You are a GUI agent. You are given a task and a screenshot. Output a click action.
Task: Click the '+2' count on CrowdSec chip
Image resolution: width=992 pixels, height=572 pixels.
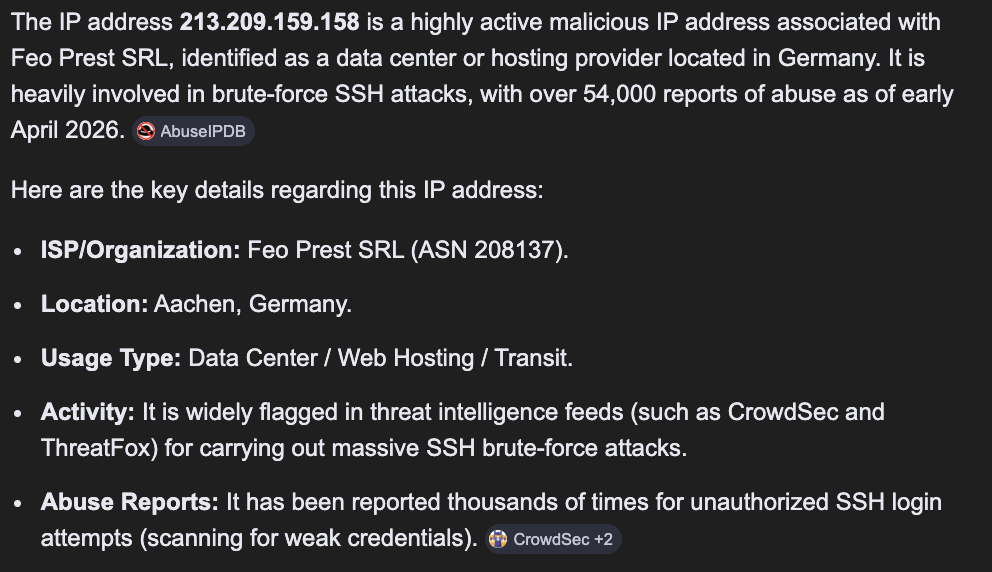[x=603, y=539]
